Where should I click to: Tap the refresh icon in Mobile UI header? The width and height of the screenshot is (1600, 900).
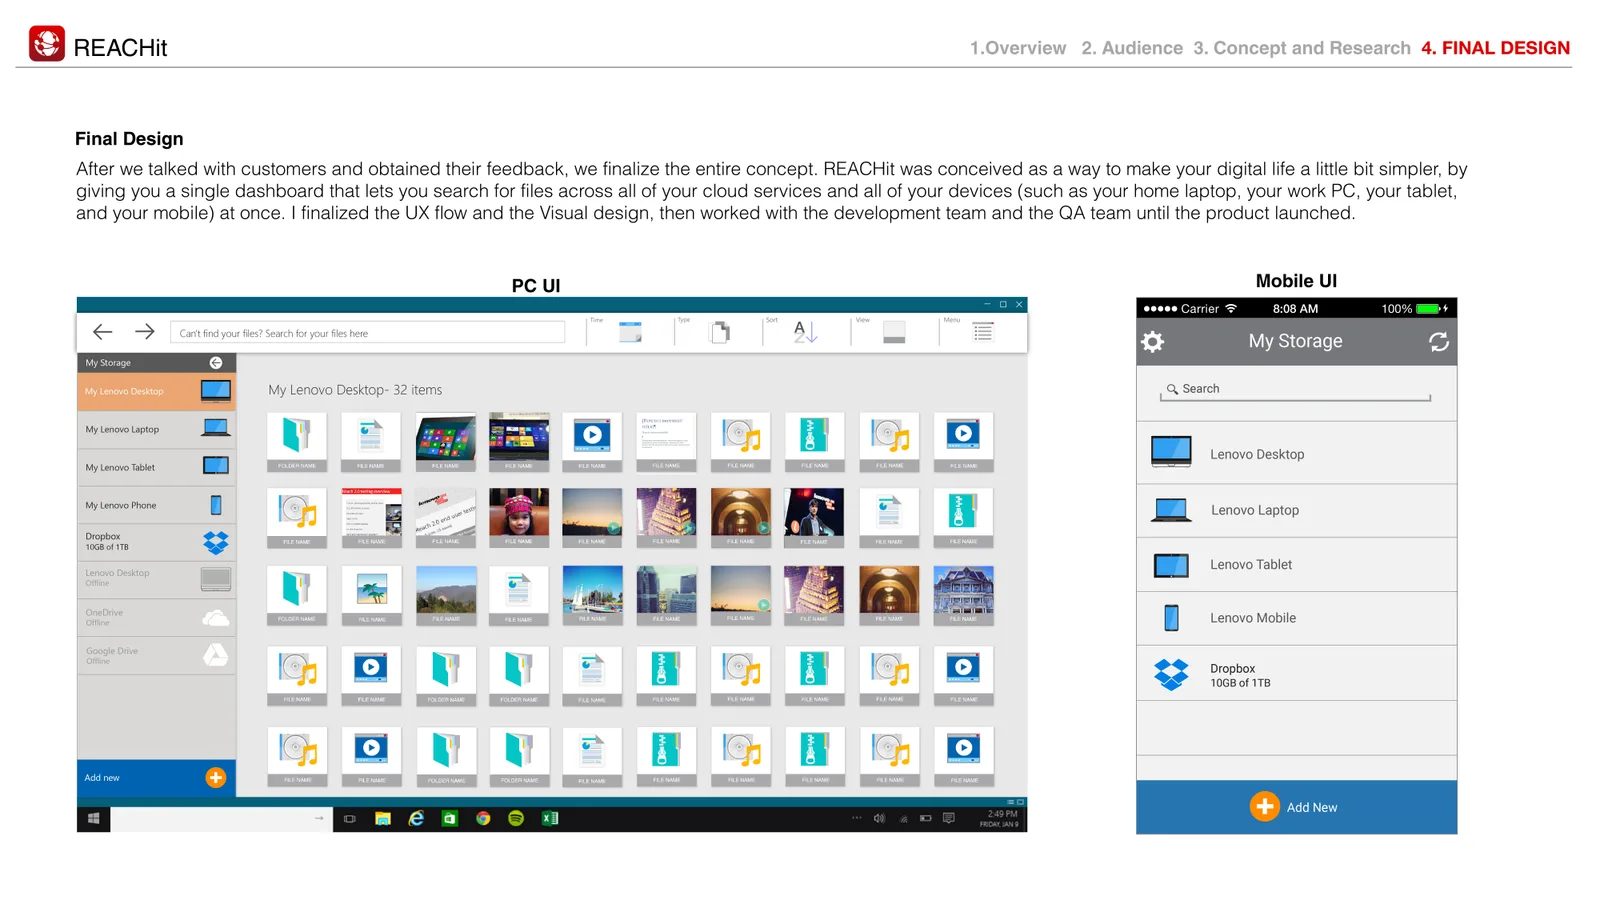(x=1439, y=342)
